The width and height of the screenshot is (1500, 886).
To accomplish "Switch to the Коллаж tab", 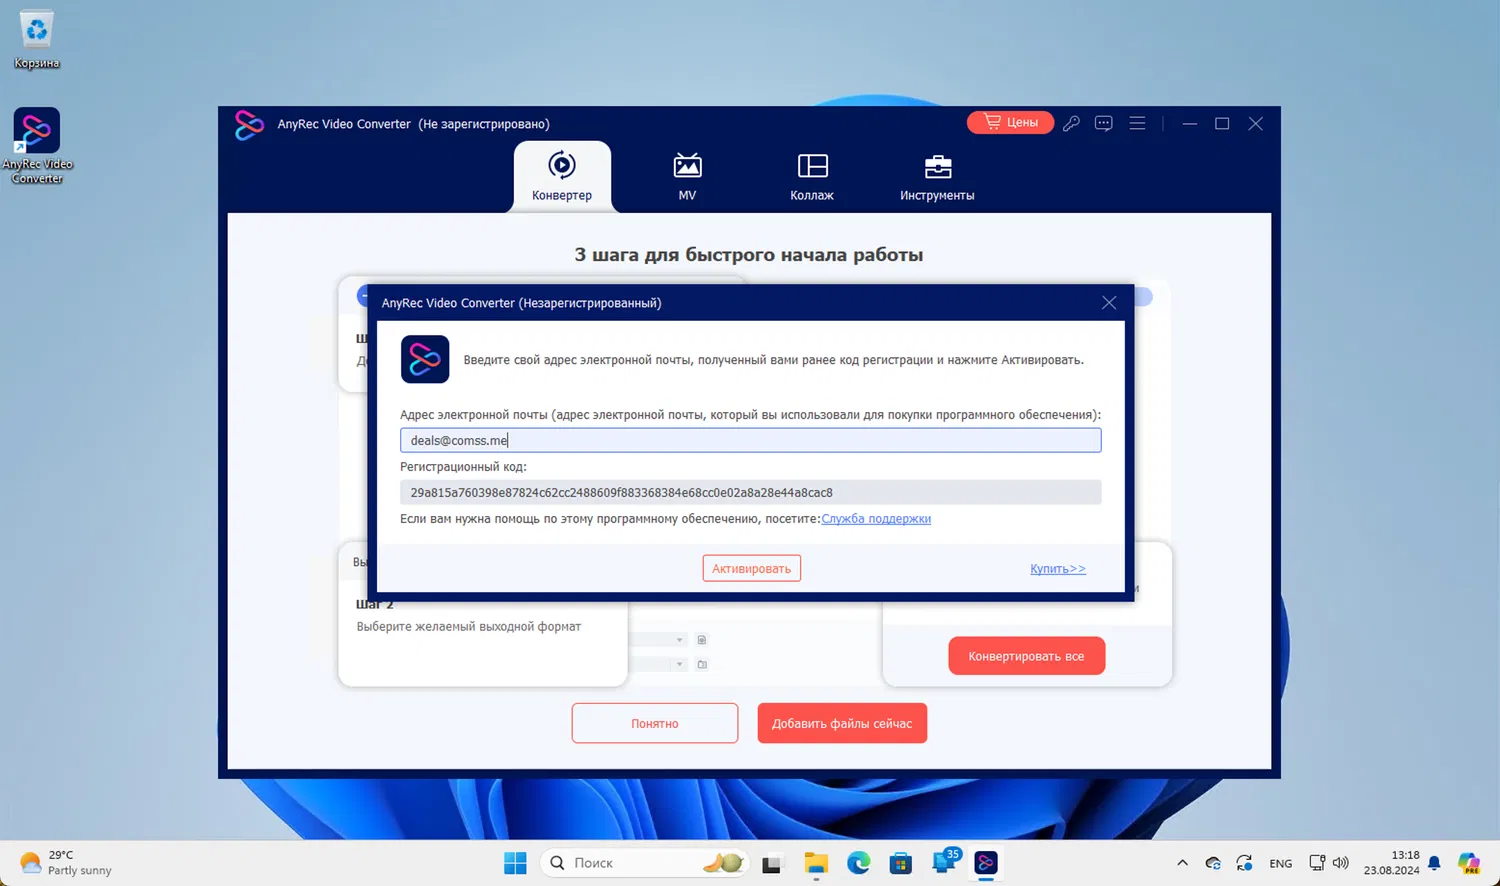I will [x=811, y=176].
